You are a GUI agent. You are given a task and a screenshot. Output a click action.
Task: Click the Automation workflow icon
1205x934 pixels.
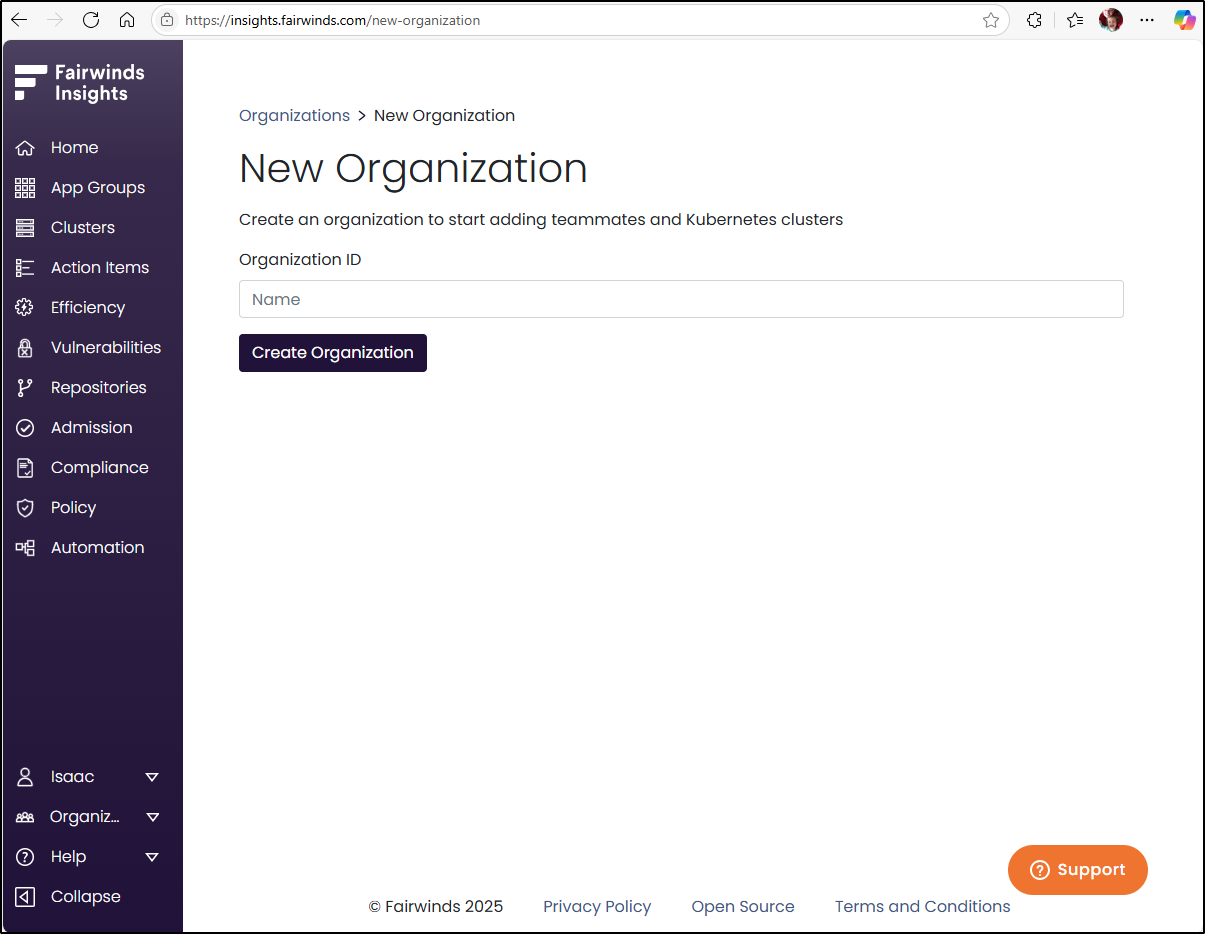[26, 548]
